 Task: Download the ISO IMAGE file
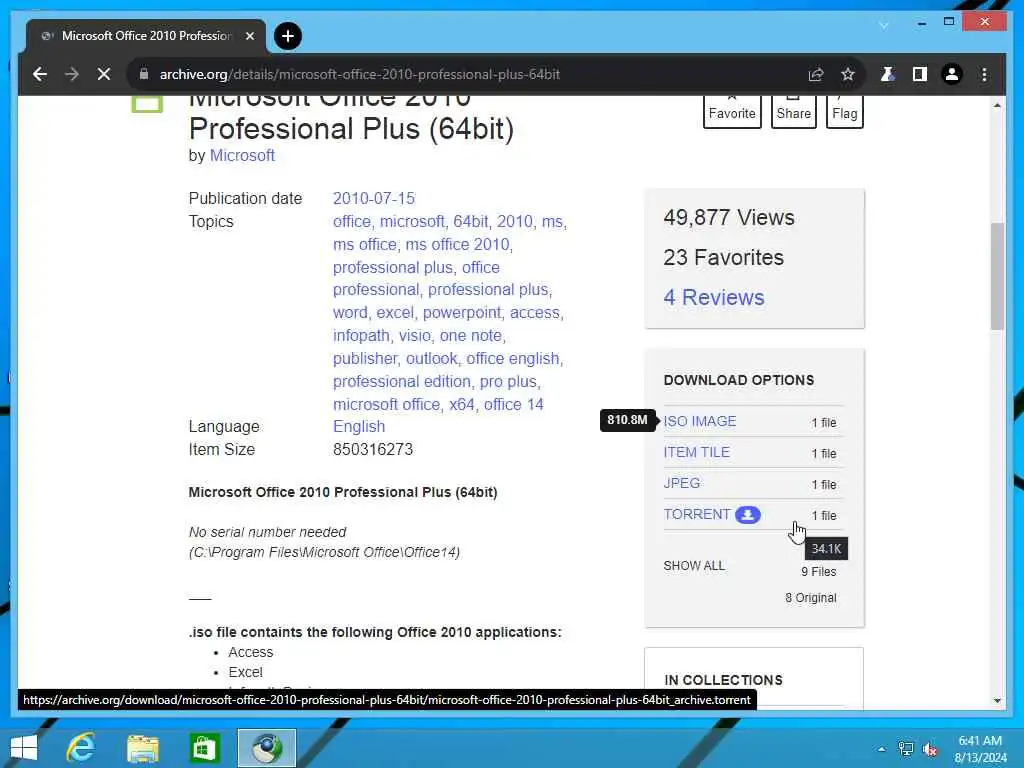699,421
